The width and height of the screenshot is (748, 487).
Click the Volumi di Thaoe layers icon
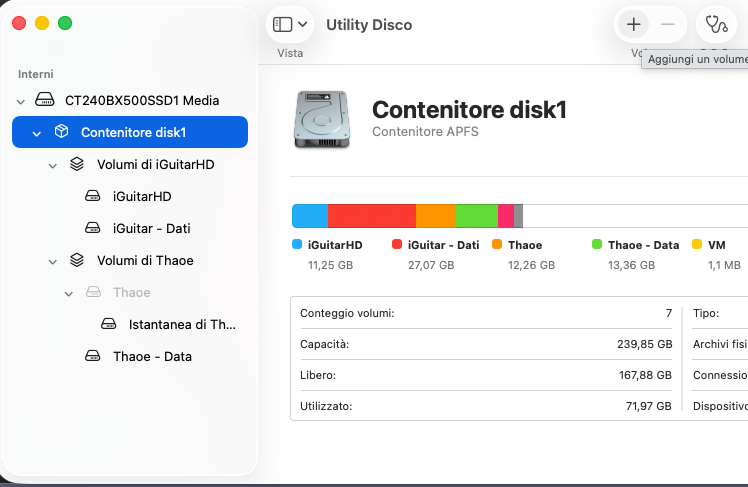77,260
